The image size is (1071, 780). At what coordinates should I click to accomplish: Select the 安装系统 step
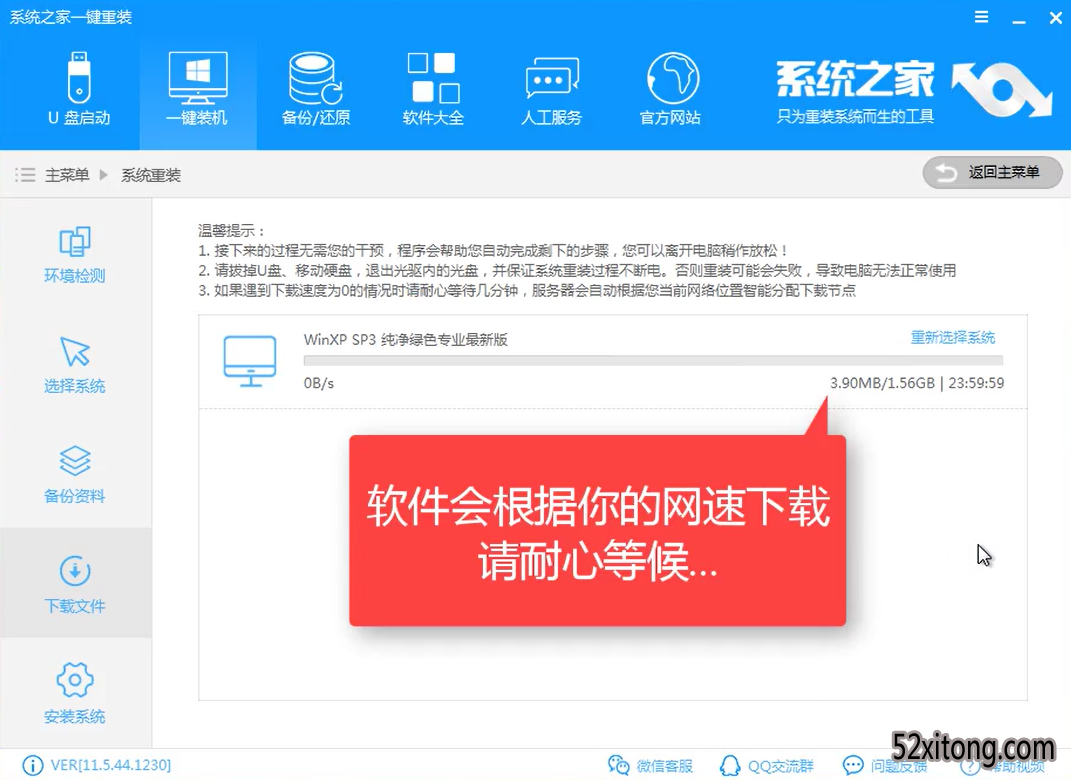pyautogui.click(x=74, y=694)
